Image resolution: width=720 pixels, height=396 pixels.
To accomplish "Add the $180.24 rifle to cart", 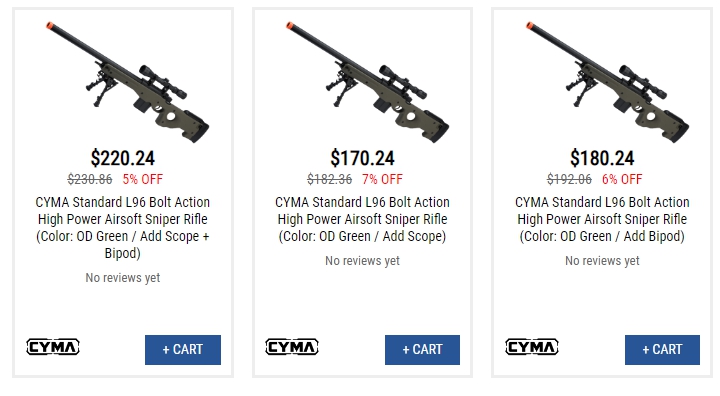I will pyautogui.click(x=662, y=350).
